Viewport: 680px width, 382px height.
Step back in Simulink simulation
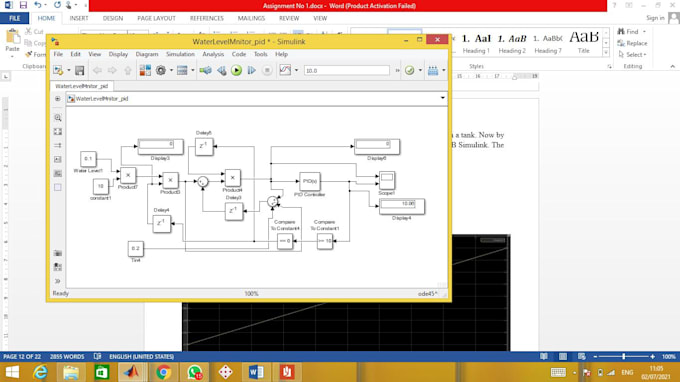point(222,70)
